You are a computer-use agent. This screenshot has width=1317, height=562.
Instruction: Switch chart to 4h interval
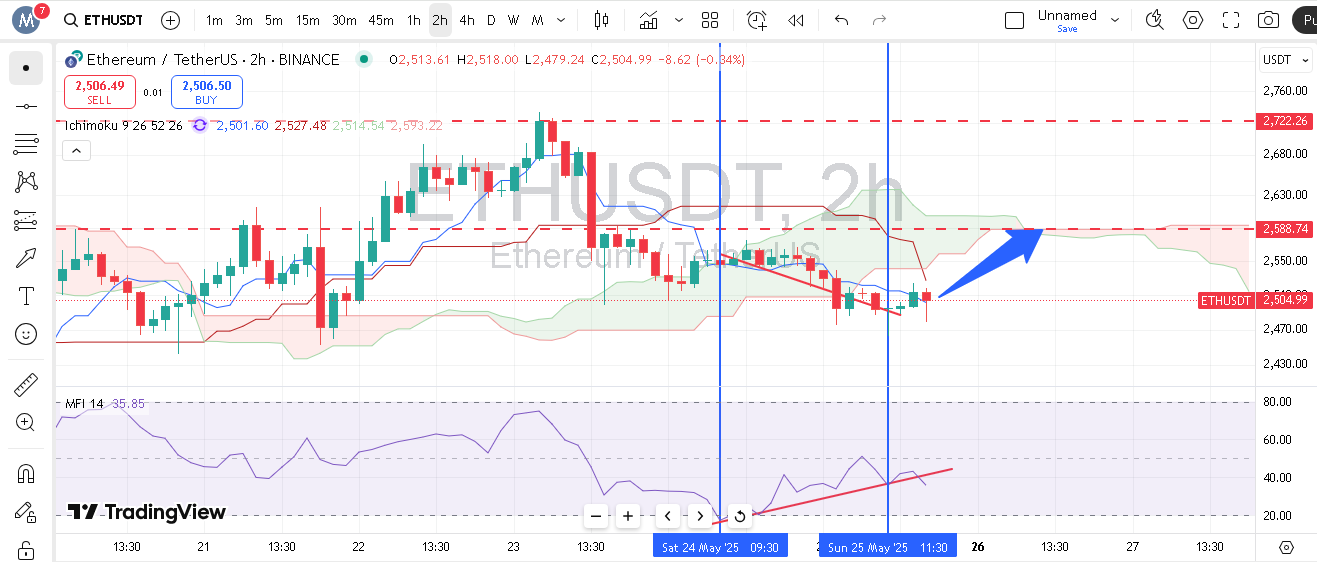(467, 20)
